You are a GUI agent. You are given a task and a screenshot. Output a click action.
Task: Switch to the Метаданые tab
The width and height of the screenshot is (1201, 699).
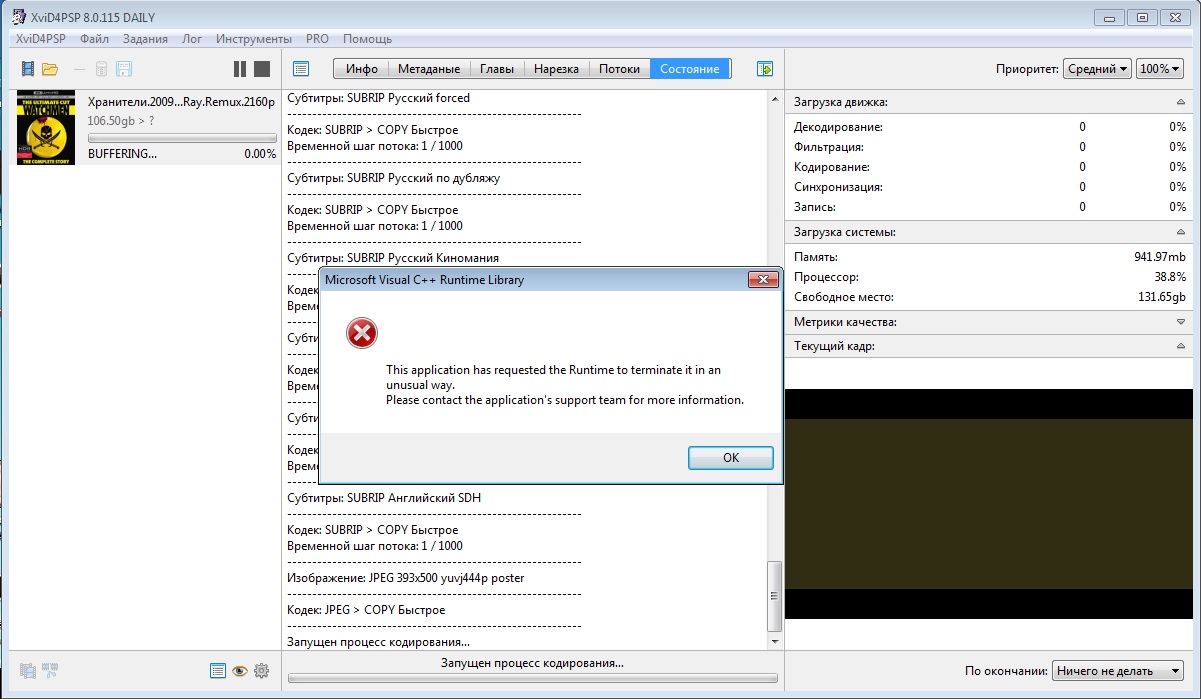(x=428, y=69)
